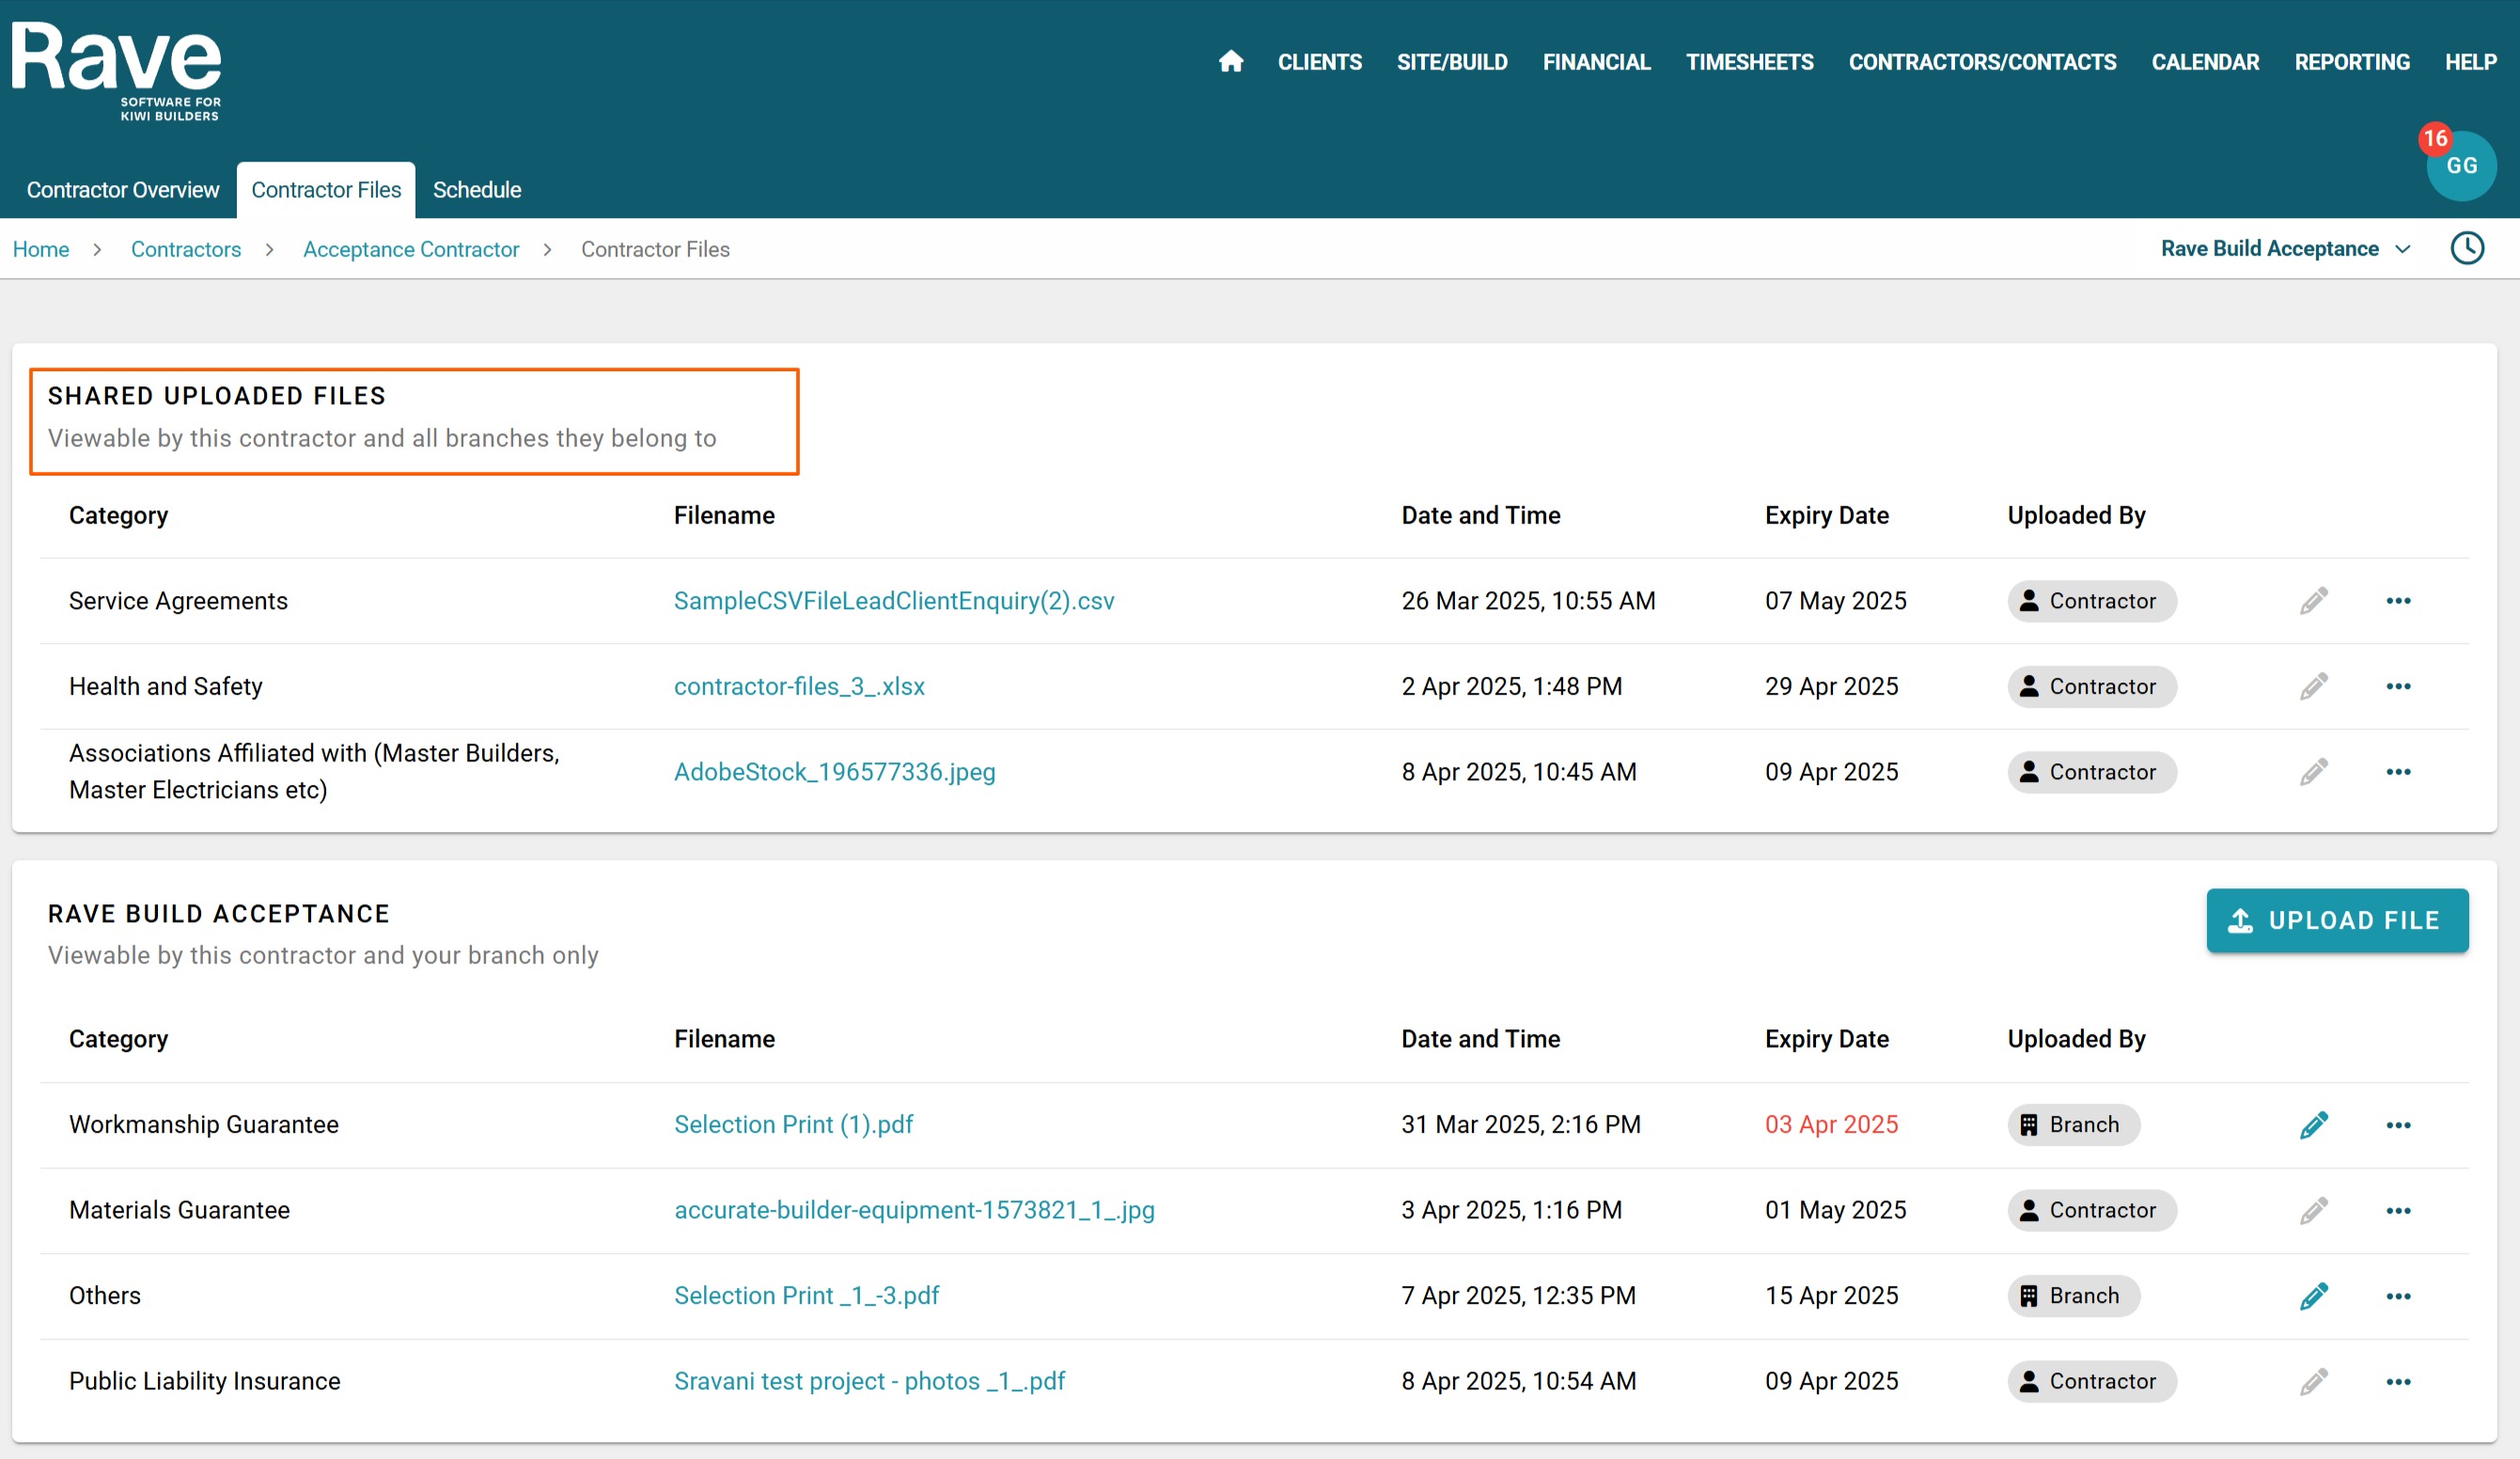The height and width of the screenshot is (1459, 2520).
Task: Open three-dot menu for Materials Guarantee row
Action: tap(2397, 1211)
